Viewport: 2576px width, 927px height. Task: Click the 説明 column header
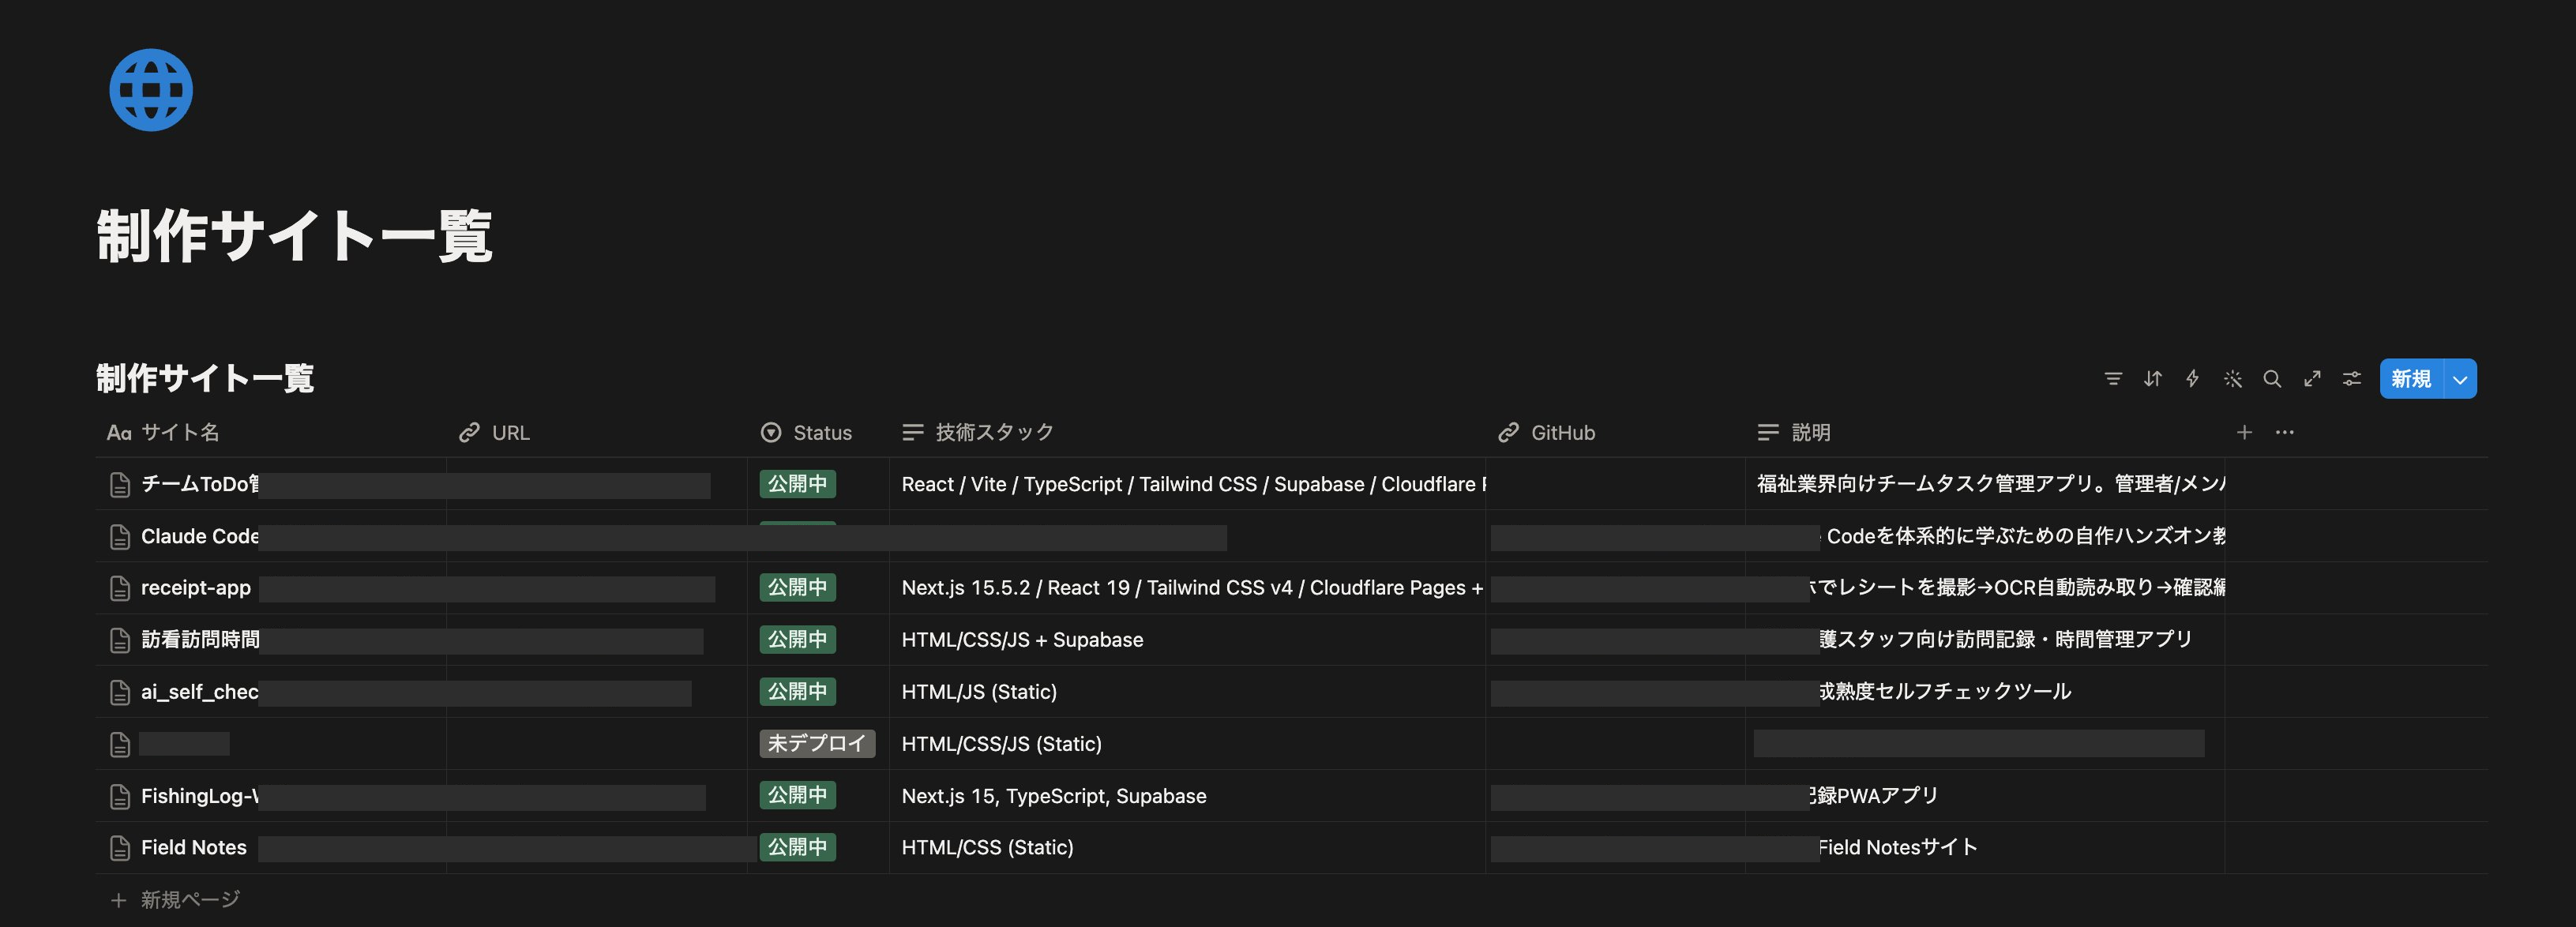point(1985,432)
